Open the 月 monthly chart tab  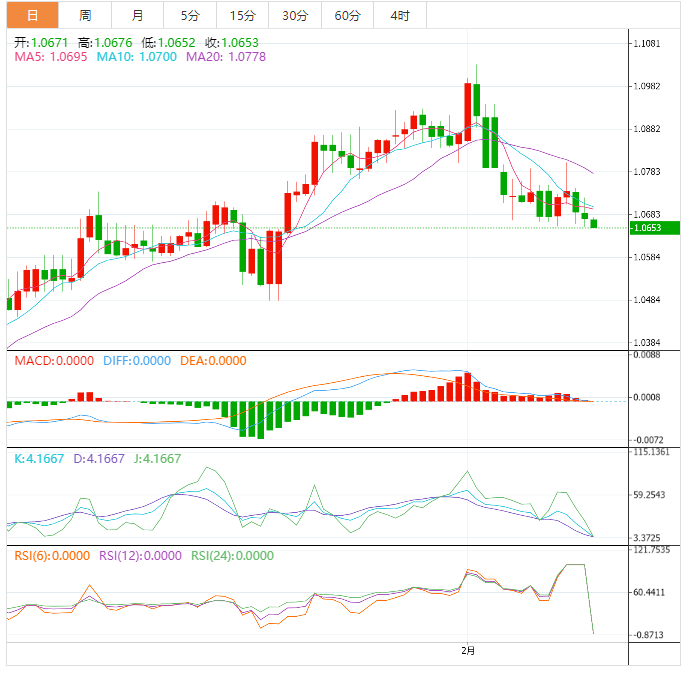tap(137, 15)
